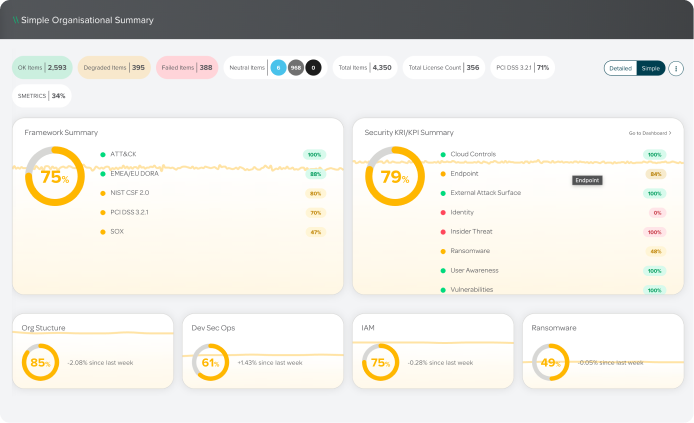Select the Failed Items 388 chip
The image size is (694, 423).
187,68
